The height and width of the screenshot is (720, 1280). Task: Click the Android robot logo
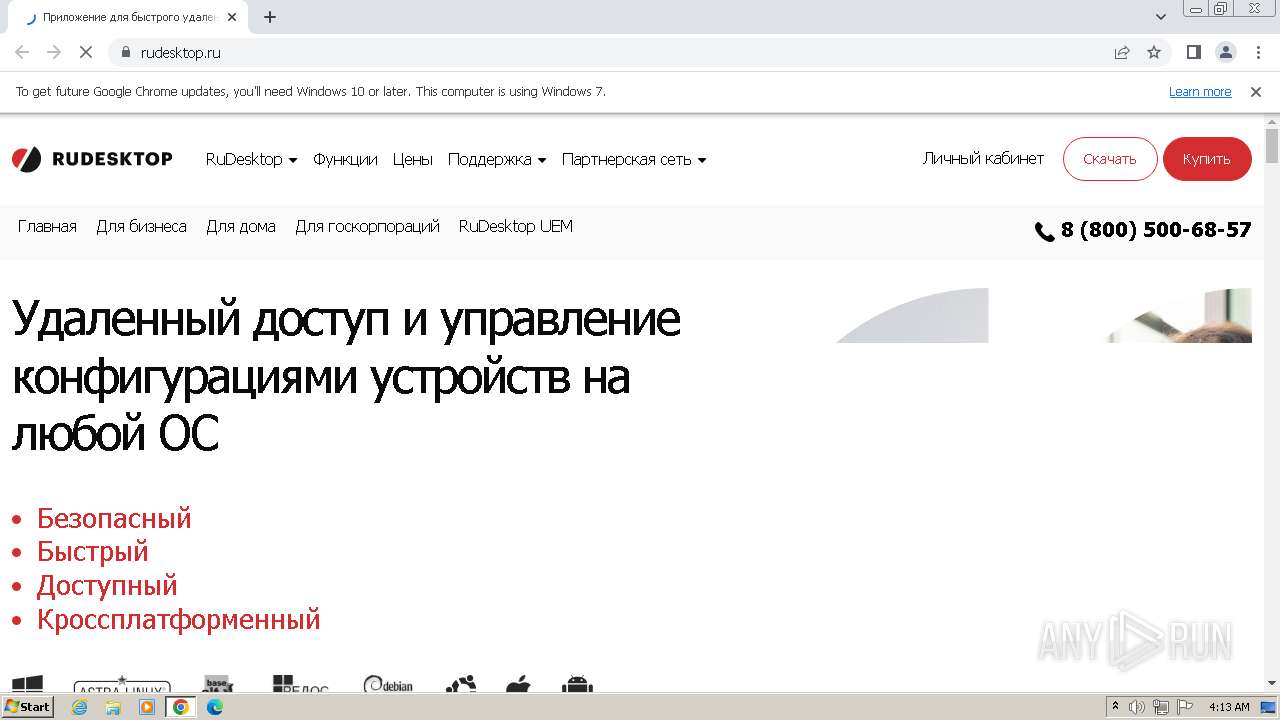(577, 684)
